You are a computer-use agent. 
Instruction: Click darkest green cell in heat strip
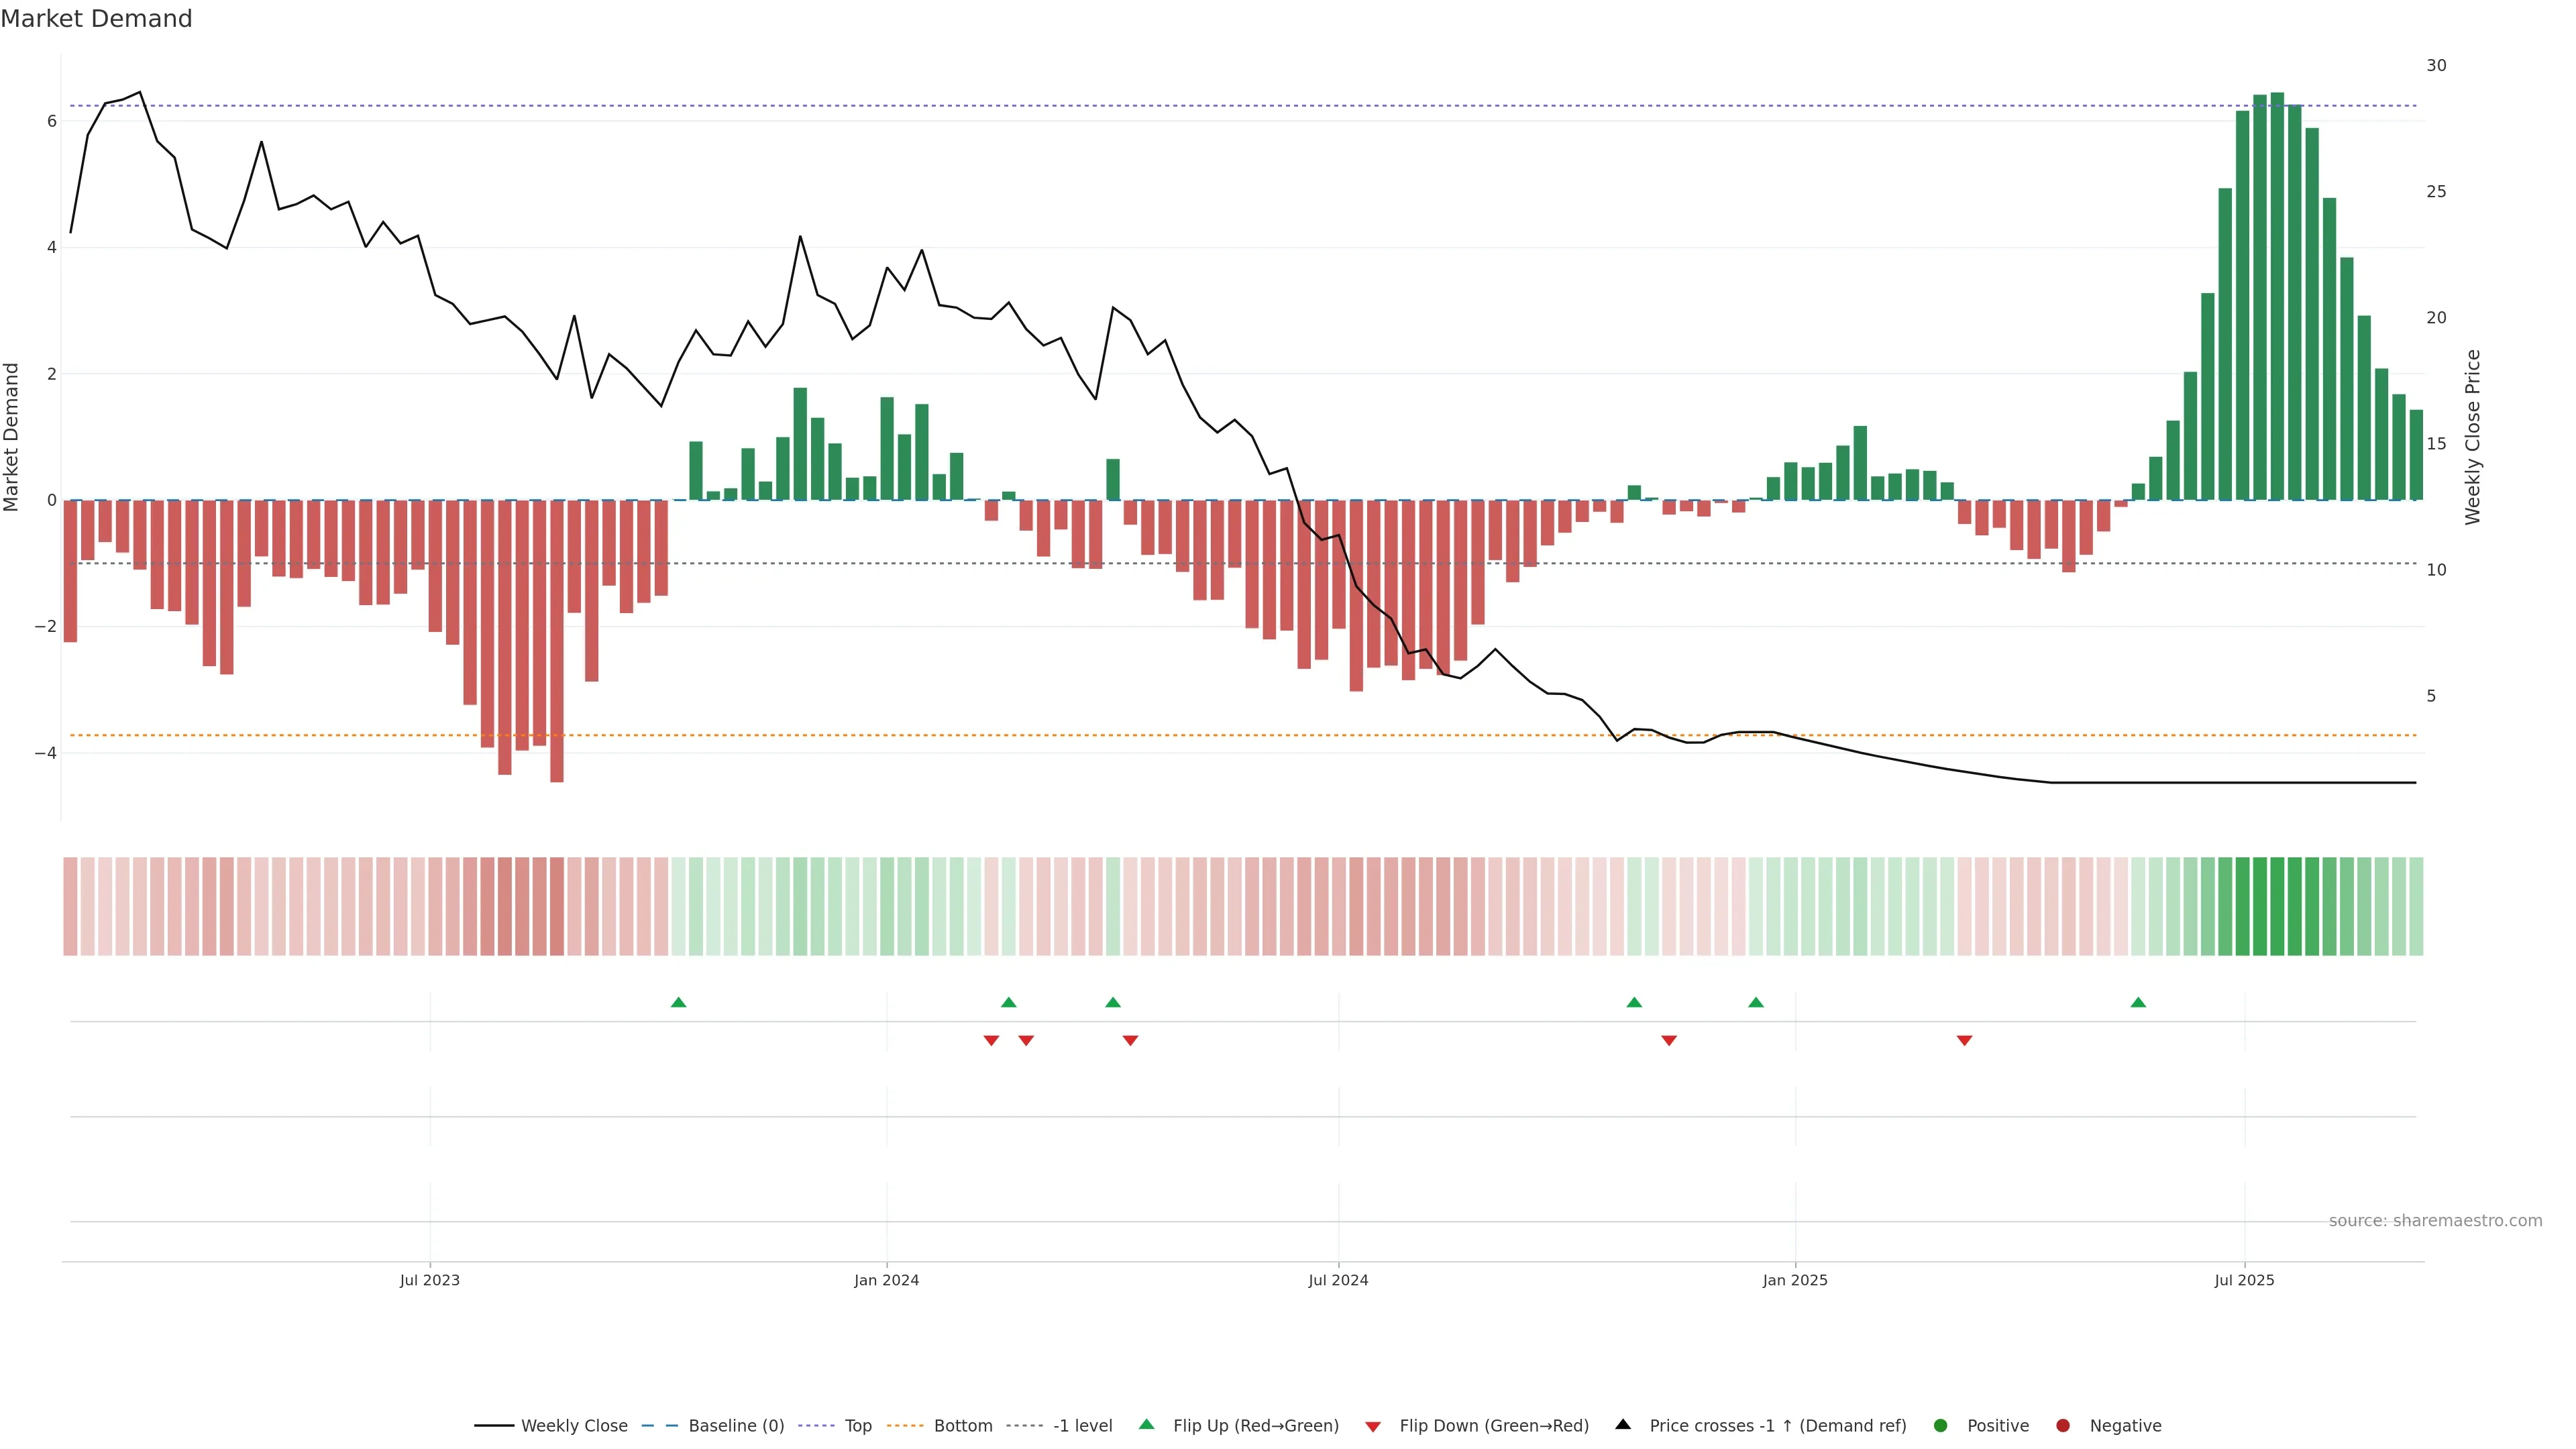[x=2277, y=906]
